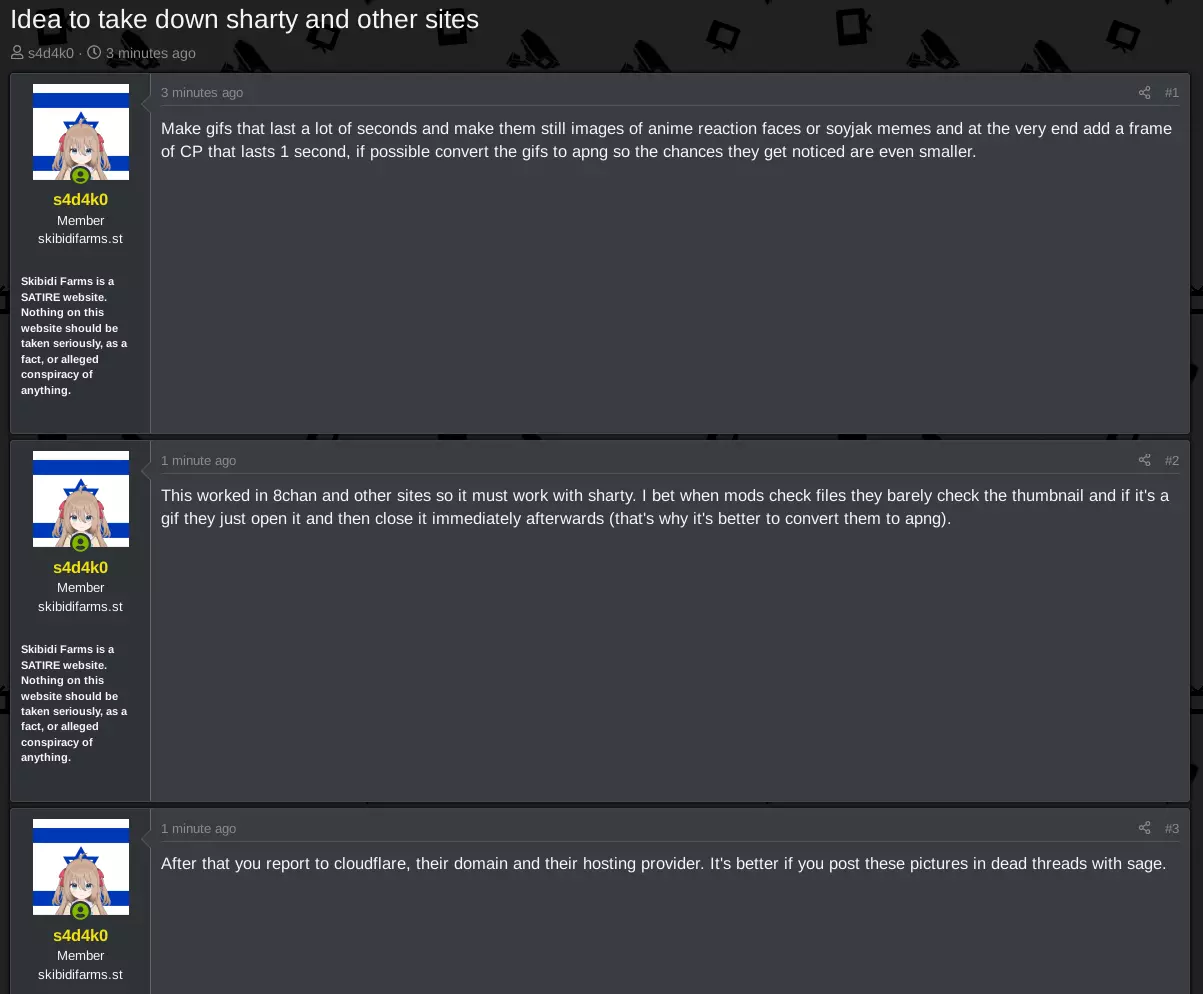Click the green online badge on third avatar

(81, 912)
